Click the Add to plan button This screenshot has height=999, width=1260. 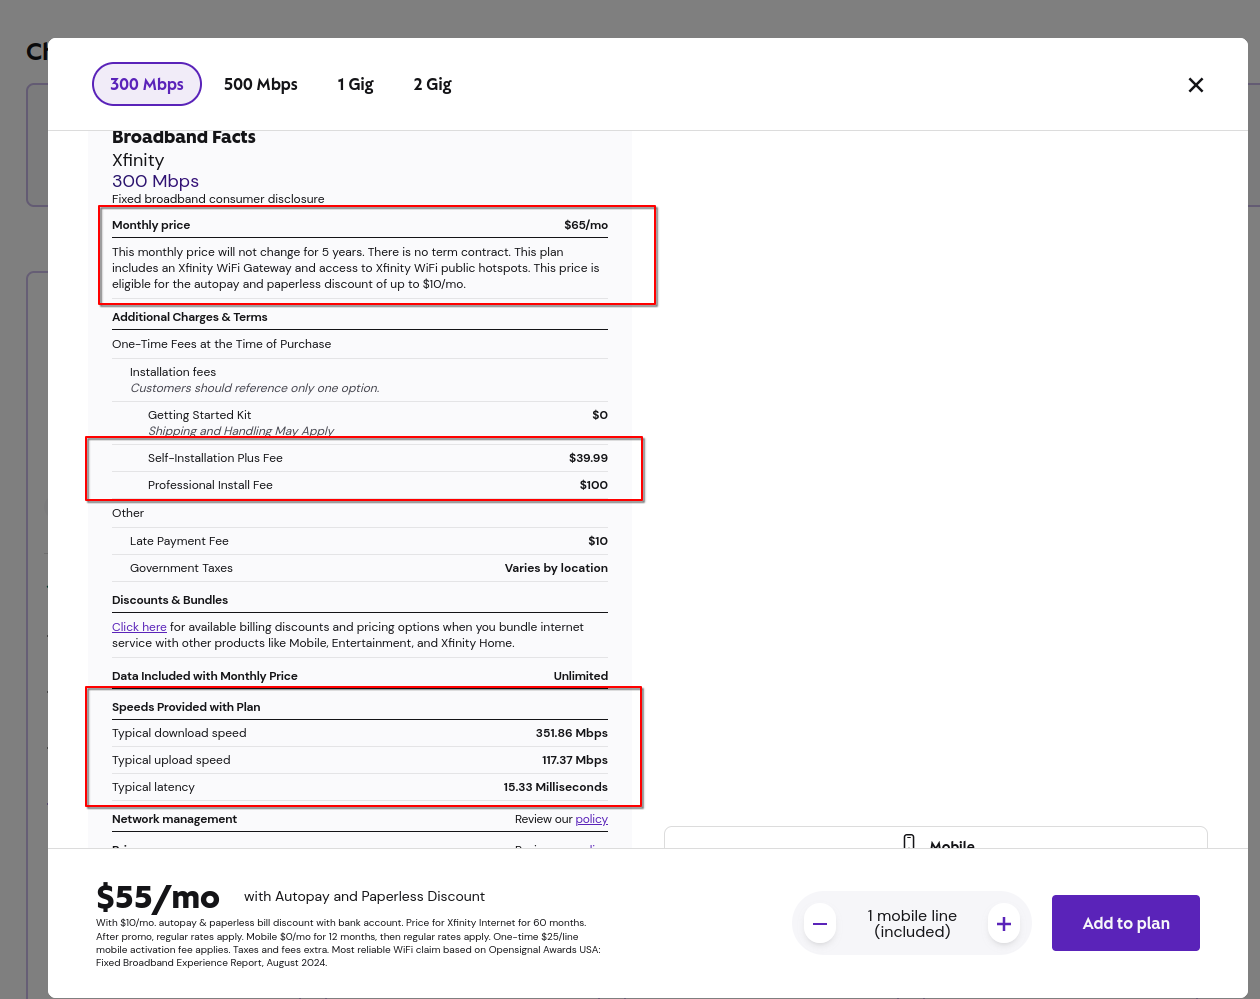(1126, 923)
